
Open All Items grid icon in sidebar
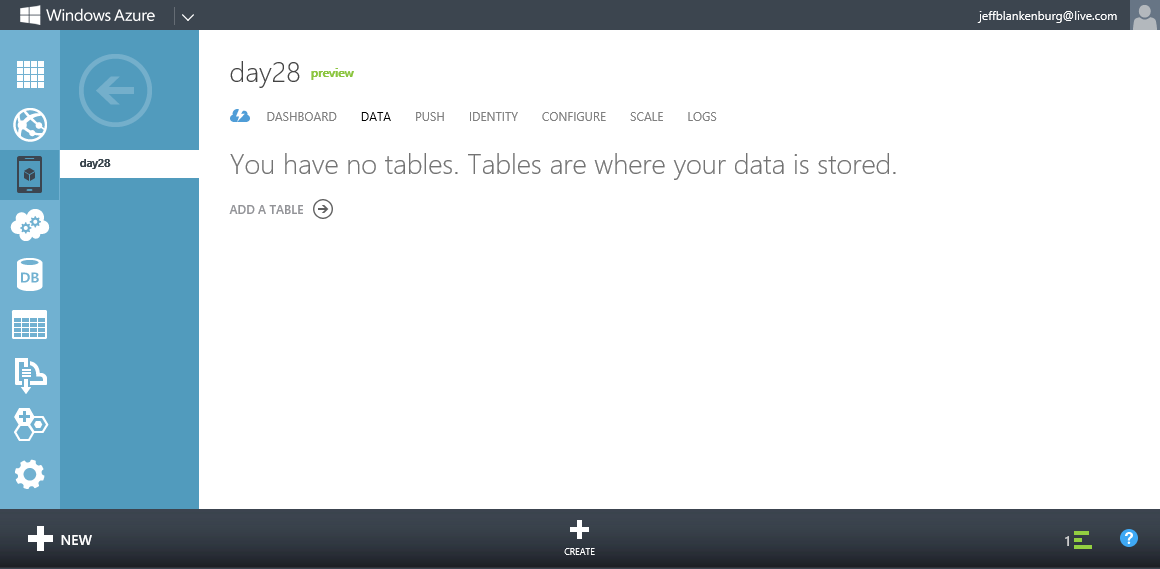[x=30, y=75]
